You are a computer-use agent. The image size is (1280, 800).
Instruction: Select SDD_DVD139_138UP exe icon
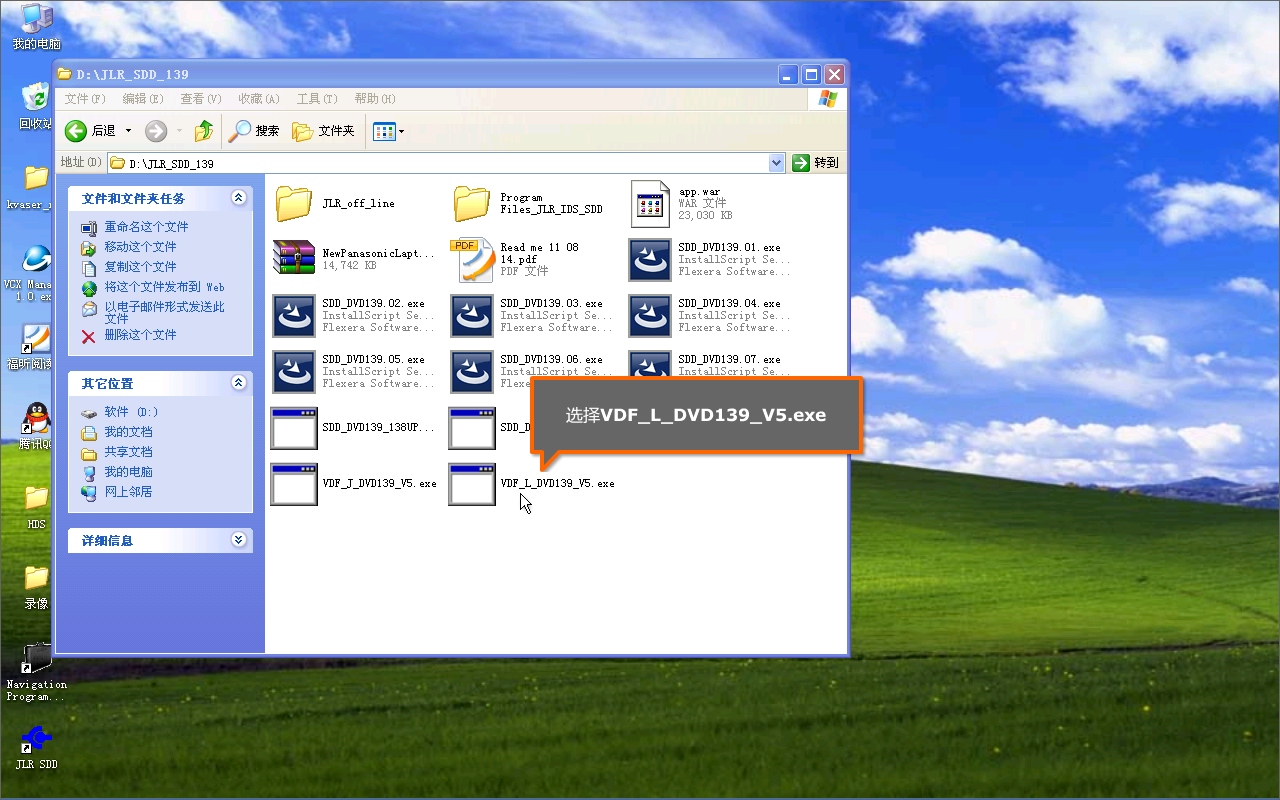pyautogui.click(x=294, y=428)
